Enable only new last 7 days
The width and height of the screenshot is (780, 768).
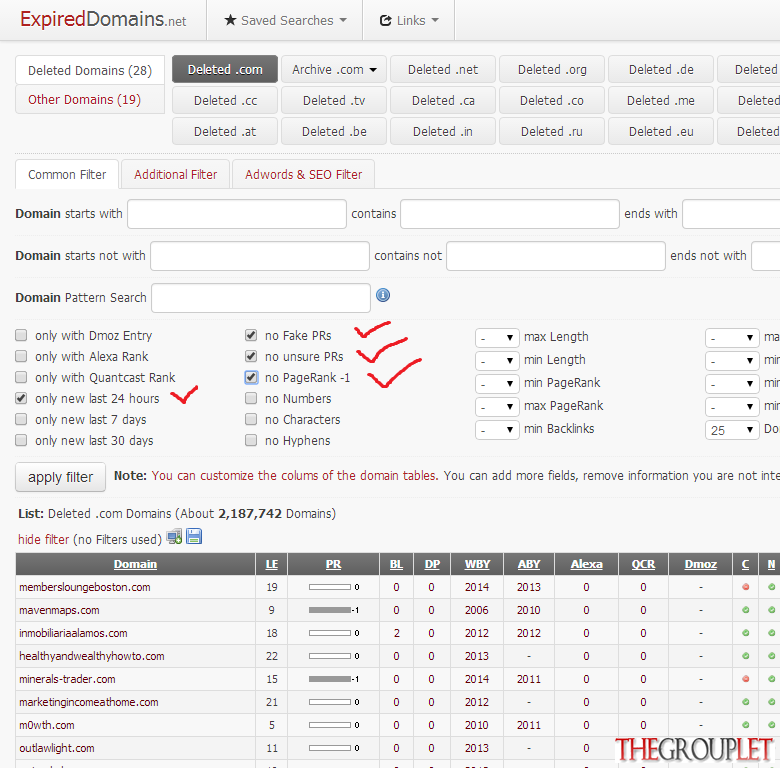pyautogui.click(x=21, y=419)
